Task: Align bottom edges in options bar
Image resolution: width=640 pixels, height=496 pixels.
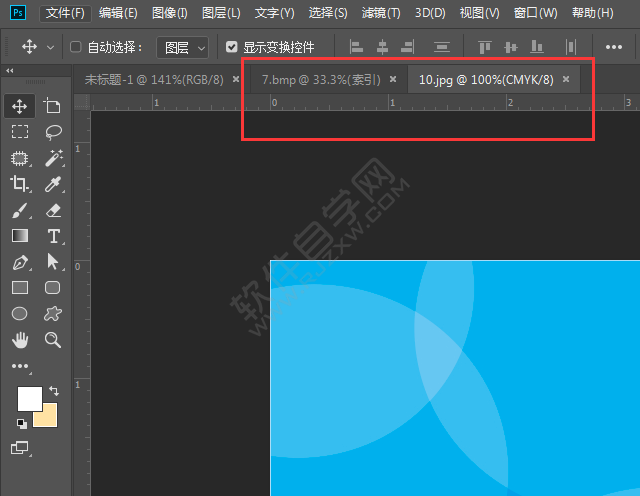Action: pyautogui.click(x=537, y=47)
